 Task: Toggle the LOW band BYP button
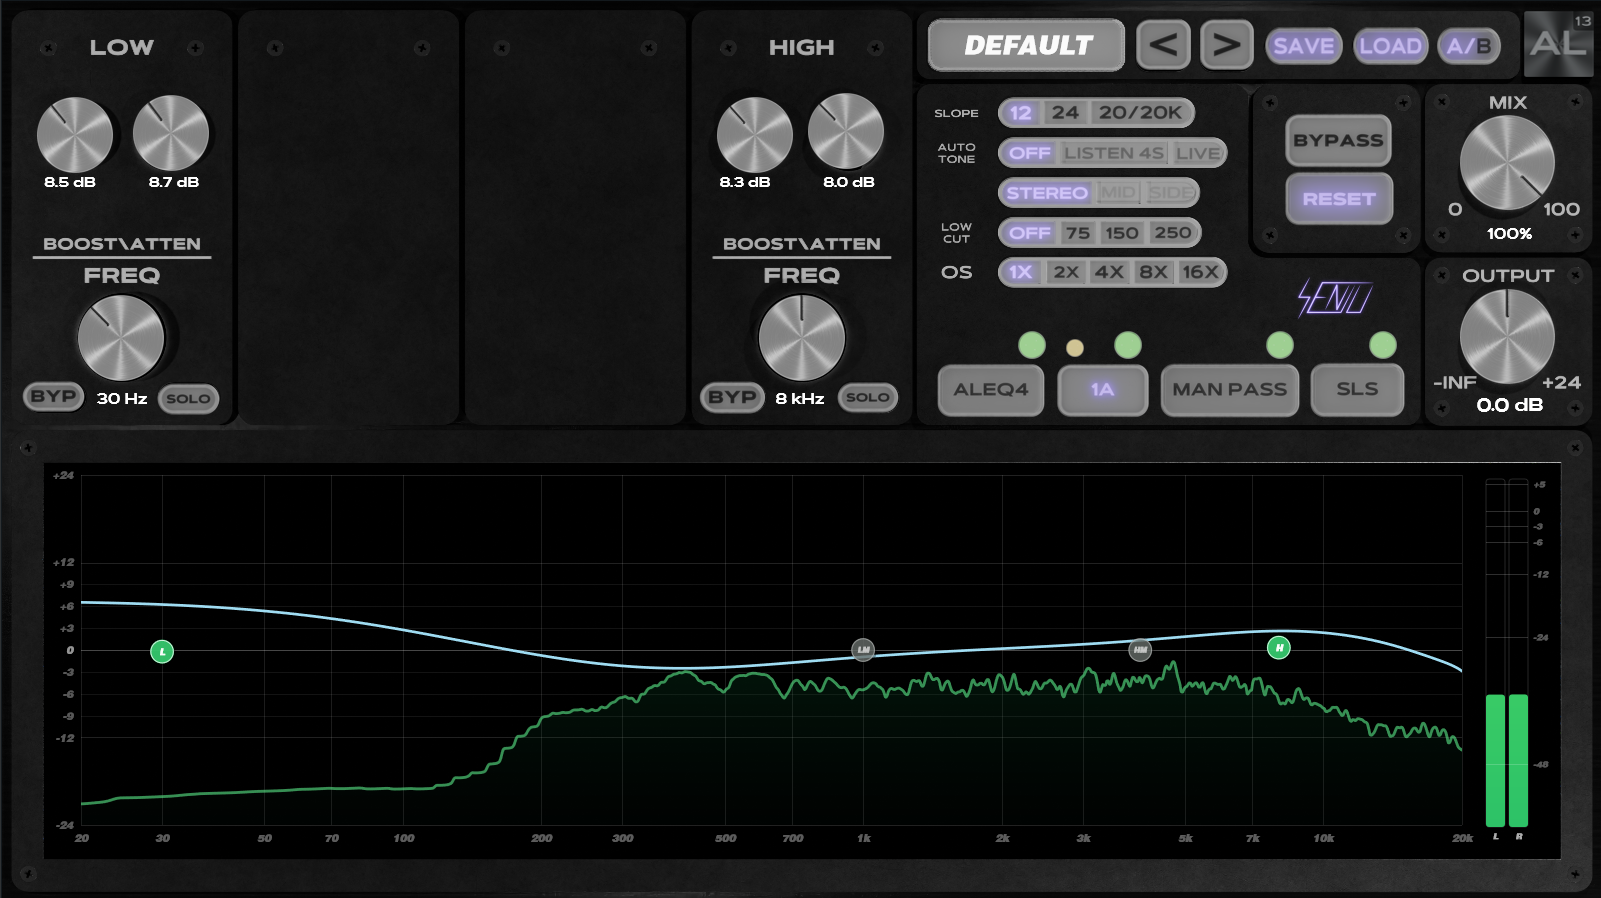[x=53, y=397]
